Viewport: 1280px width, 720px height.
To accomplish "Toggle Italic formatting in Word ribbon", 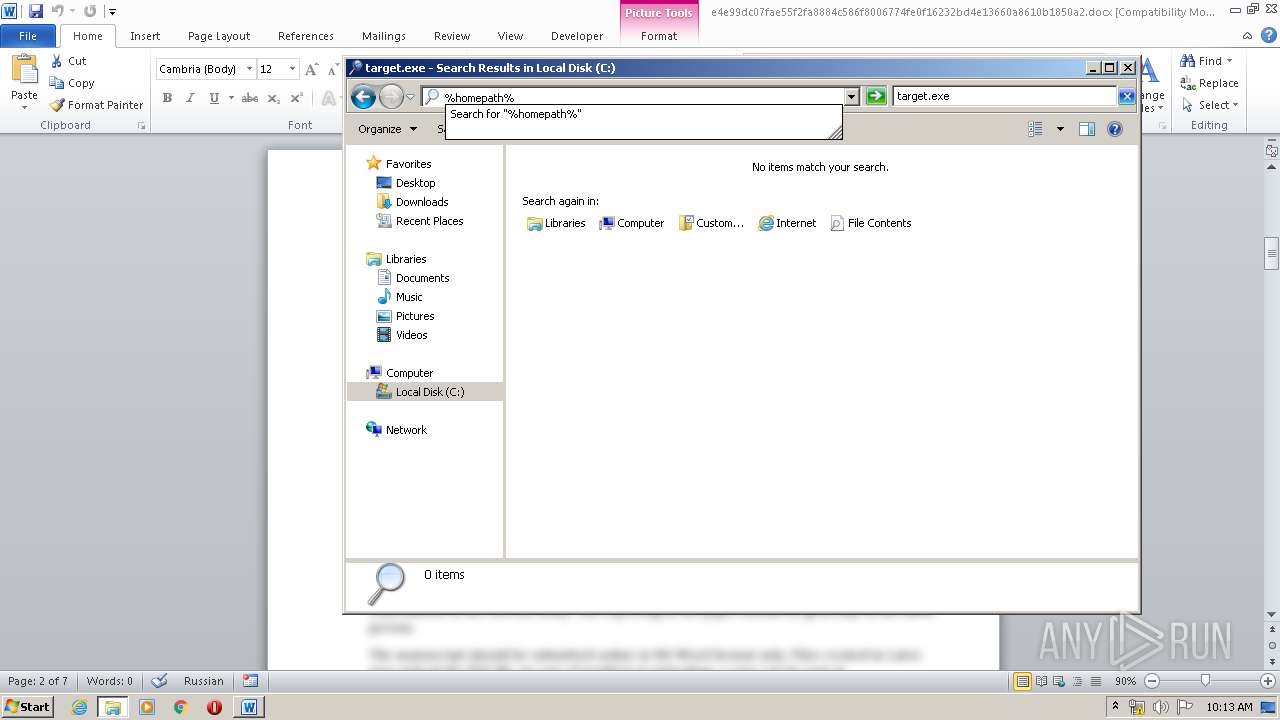I will click(x=190, y=98).
